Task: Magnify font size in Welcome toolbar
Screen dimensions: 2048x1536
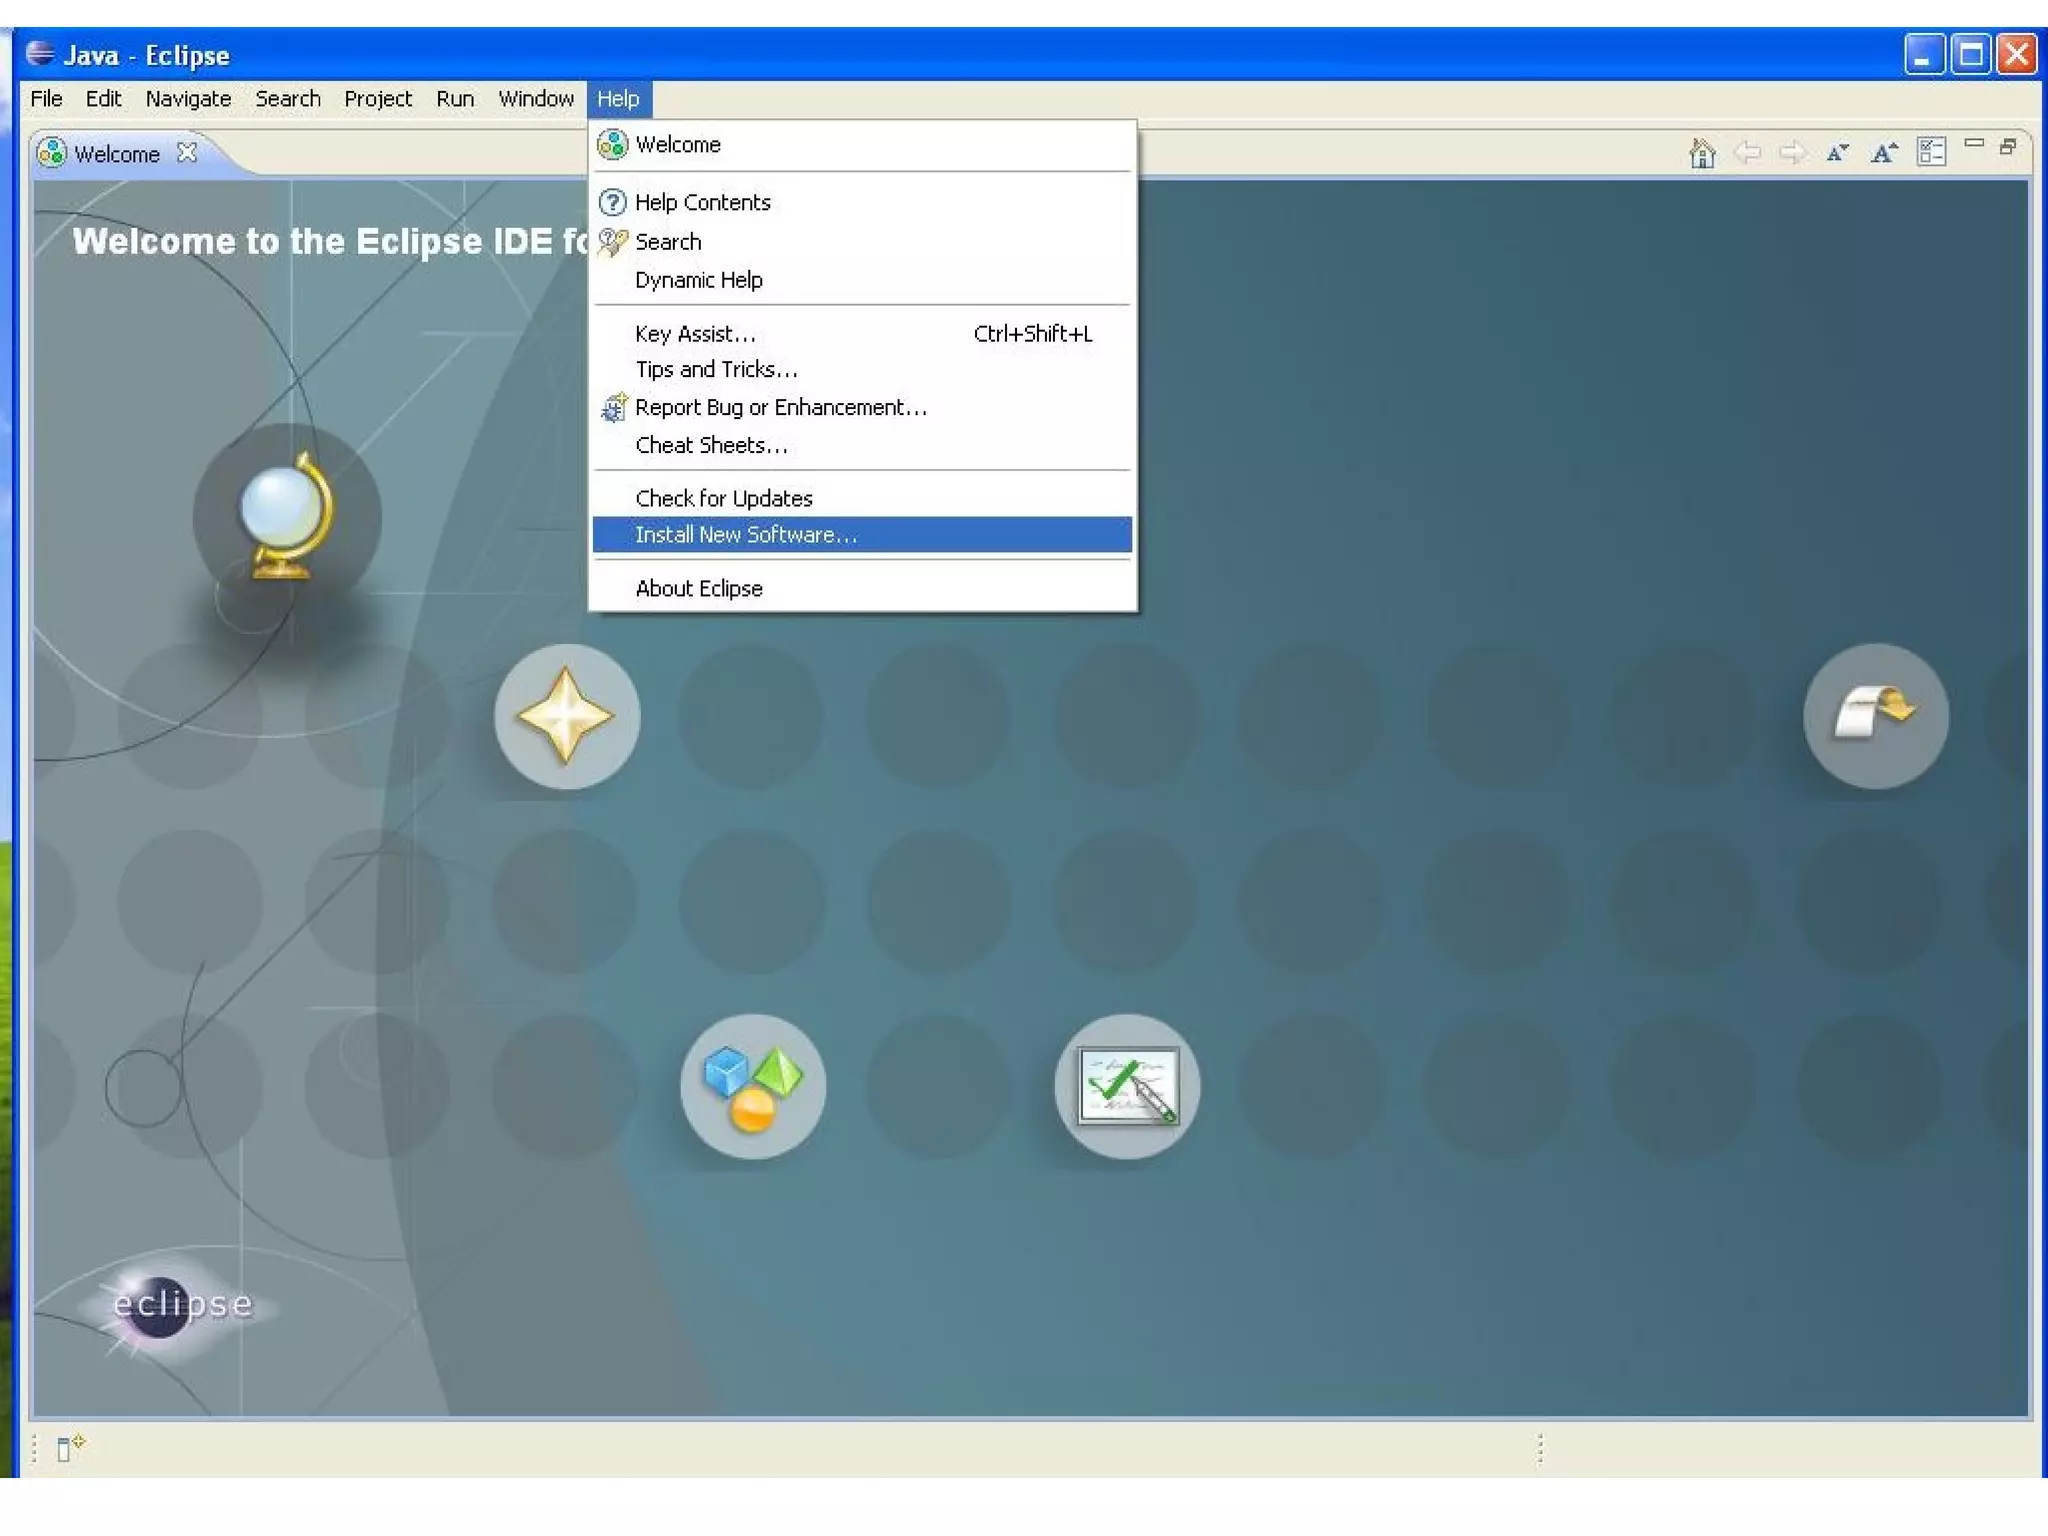Action: pyautogui.click(x=1884, y=153)
